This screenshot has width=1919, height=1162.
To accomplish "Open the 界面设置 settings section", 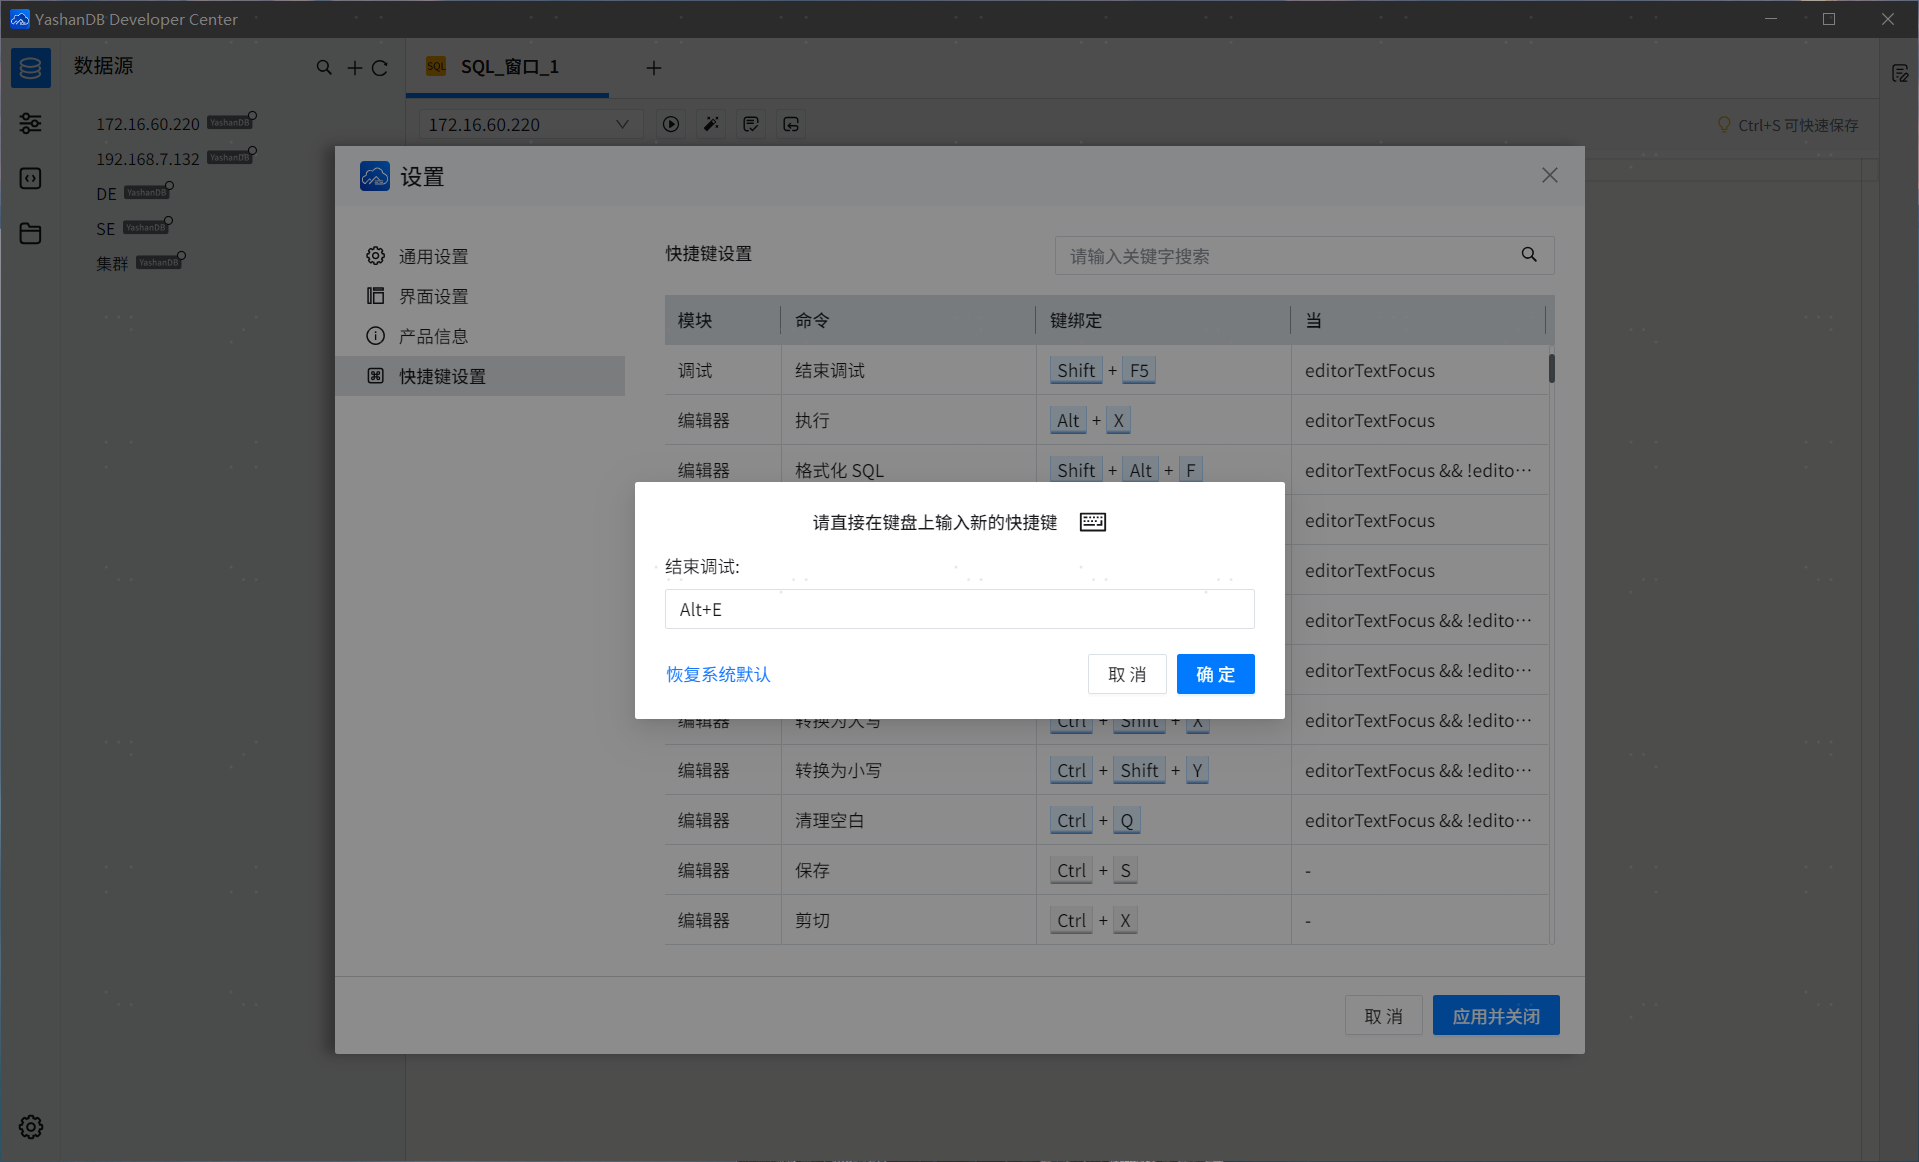I will (433, 296).
